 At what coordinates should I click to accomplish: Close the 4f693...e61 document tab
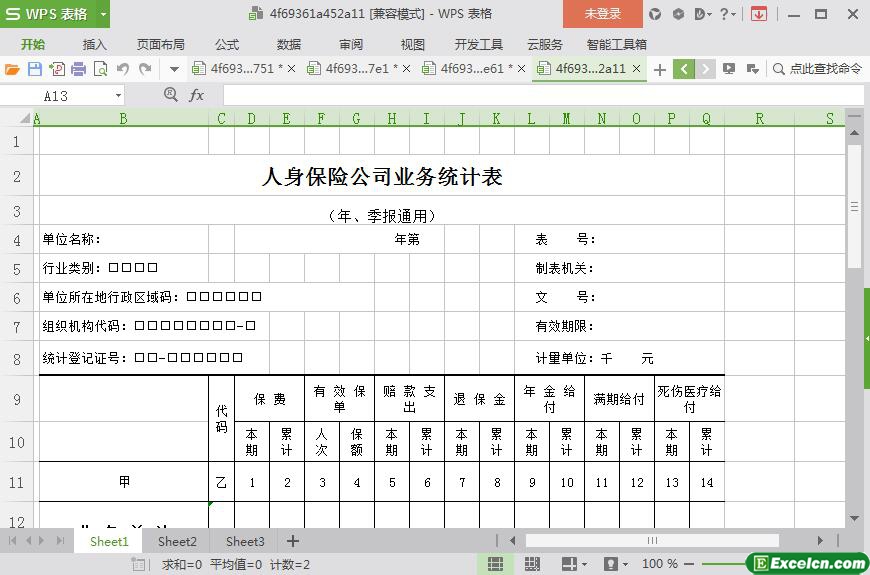(x=521, y=69)
